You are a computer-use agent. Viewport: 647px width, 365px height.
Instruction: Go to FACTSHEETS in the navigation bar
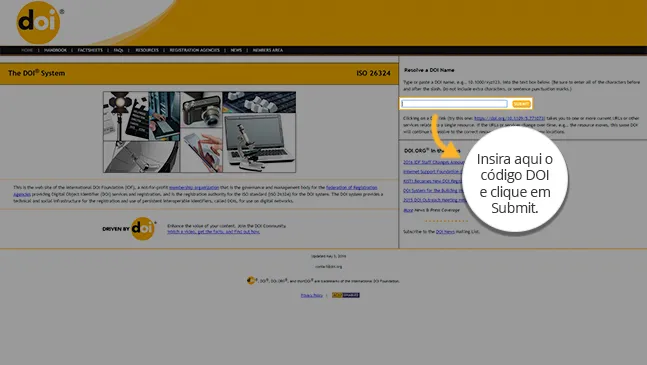point(90,50)
